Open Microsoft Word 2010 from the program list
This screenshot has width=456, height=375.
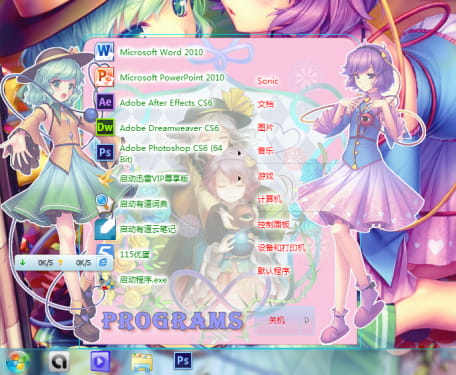(x=150, y=52)
